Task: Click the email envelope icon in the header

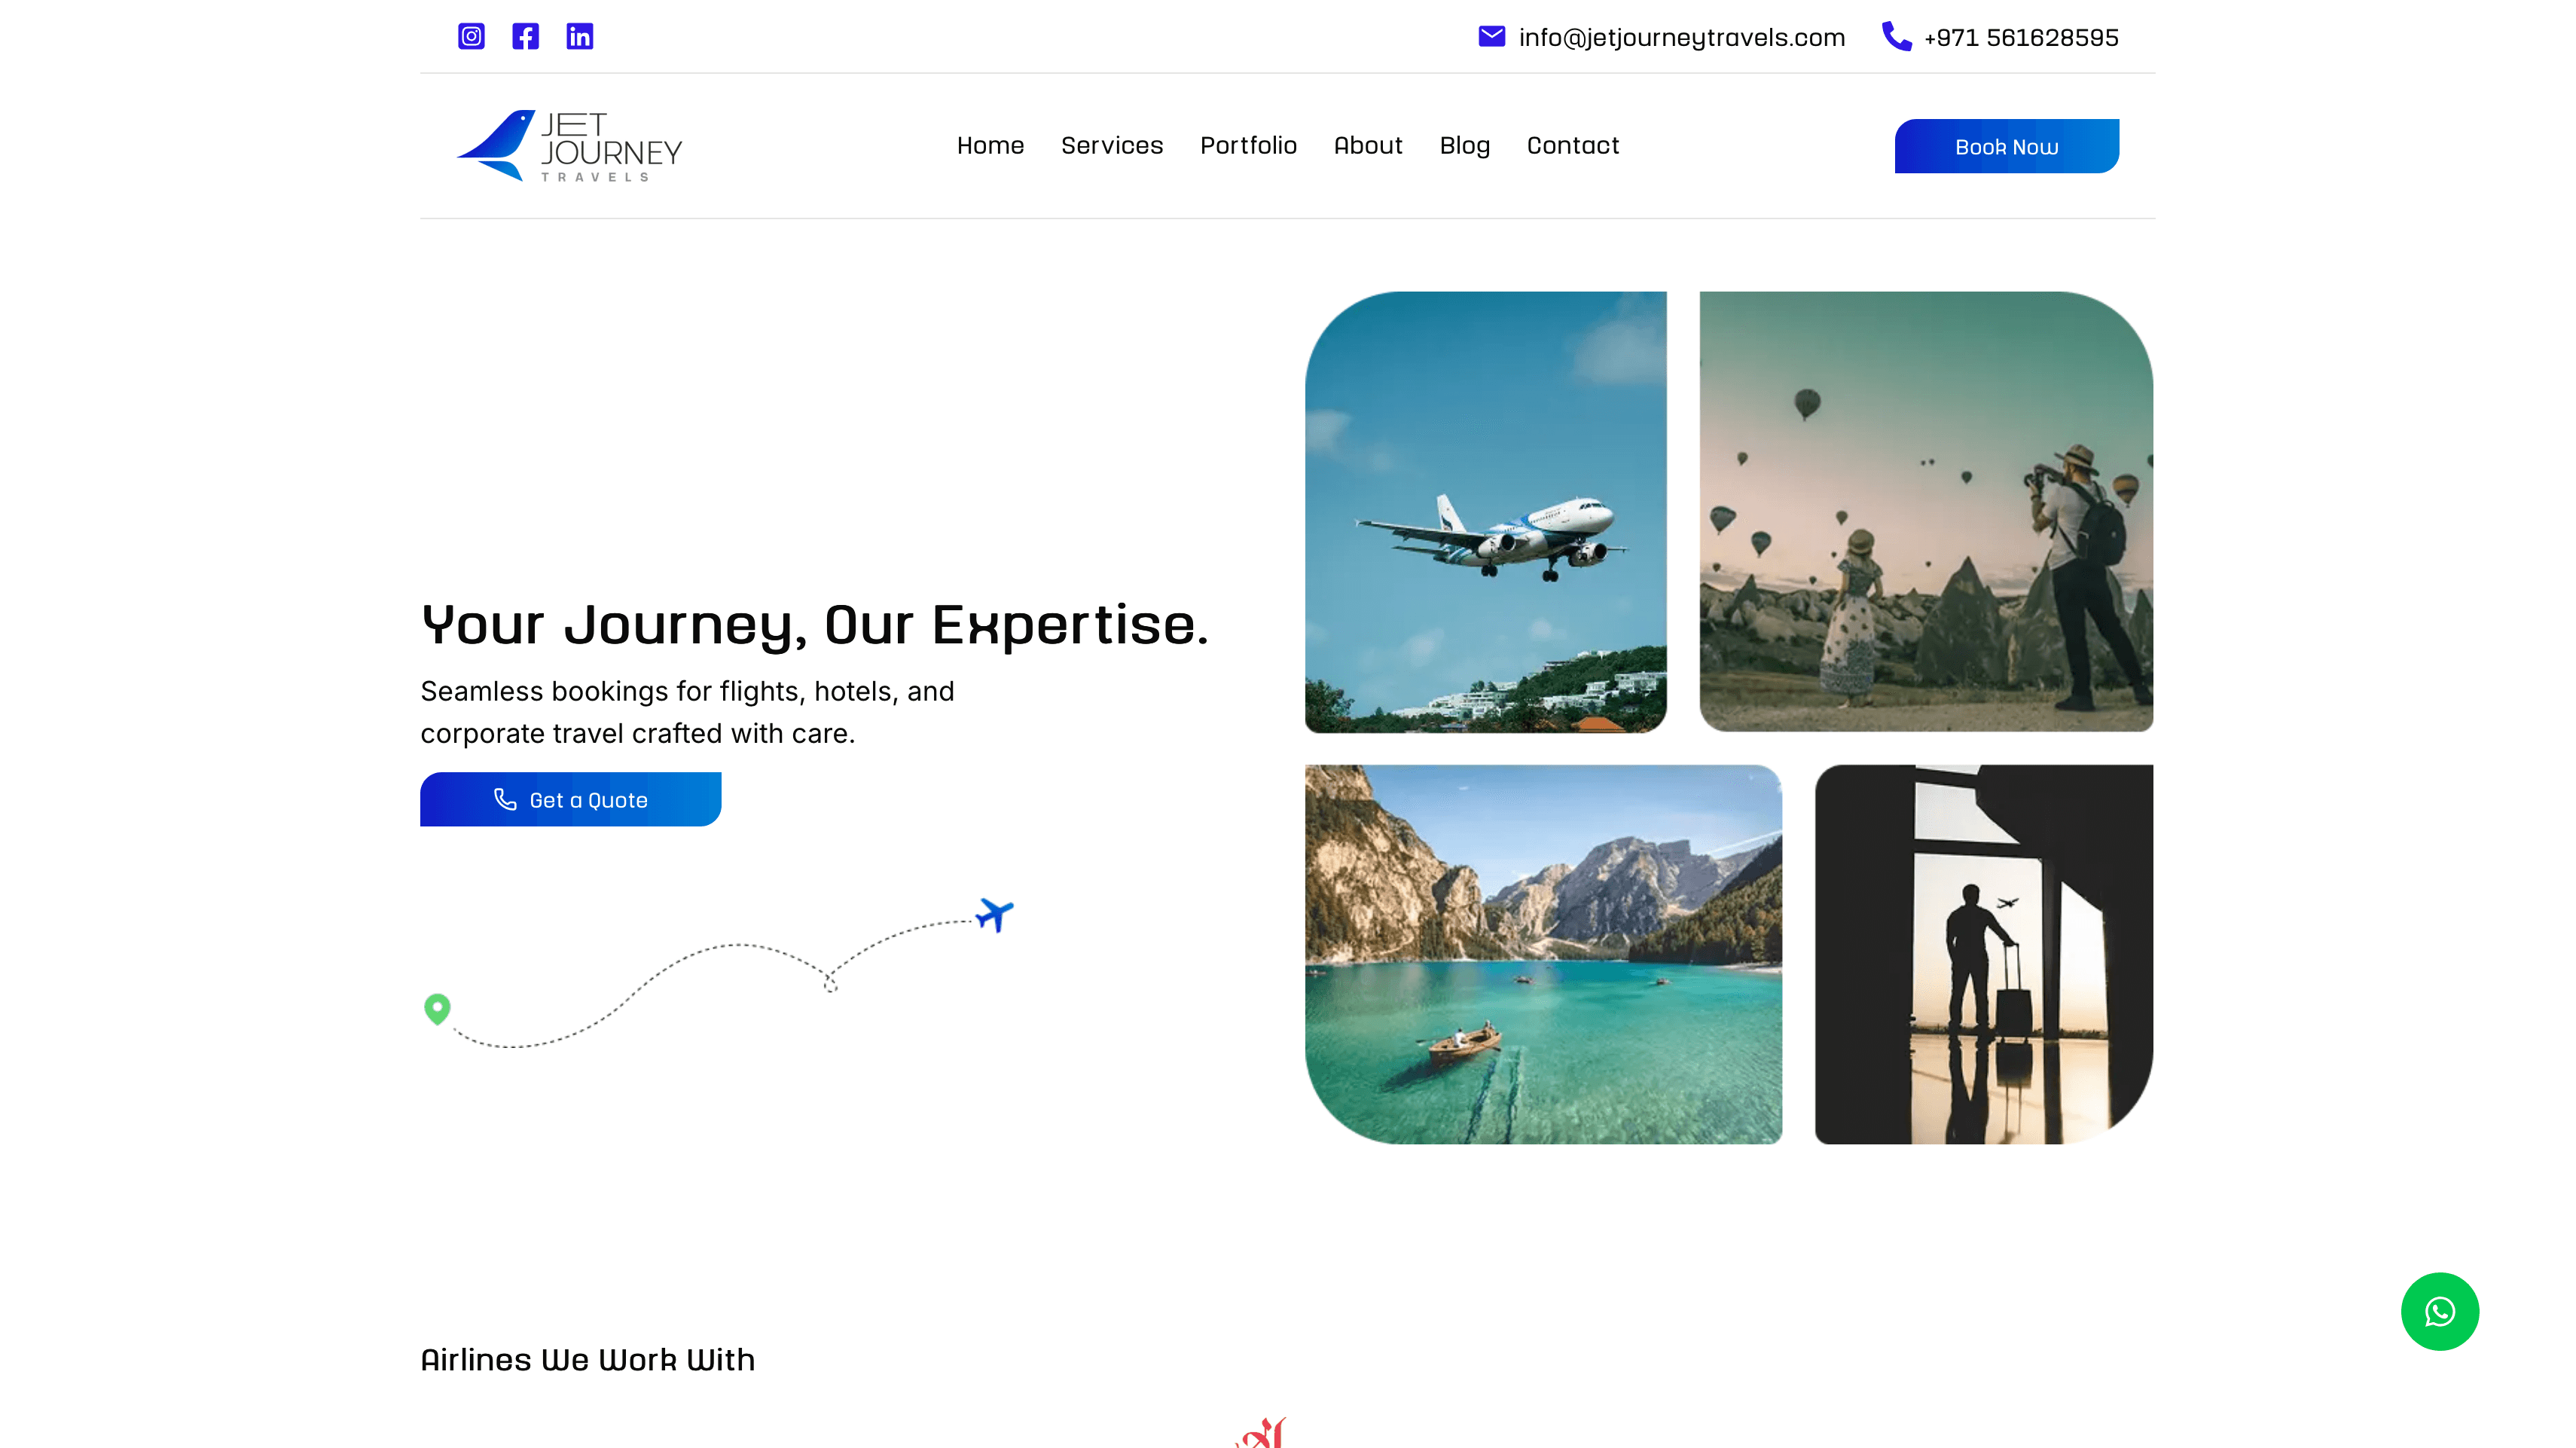Action: click(1491, 37)
